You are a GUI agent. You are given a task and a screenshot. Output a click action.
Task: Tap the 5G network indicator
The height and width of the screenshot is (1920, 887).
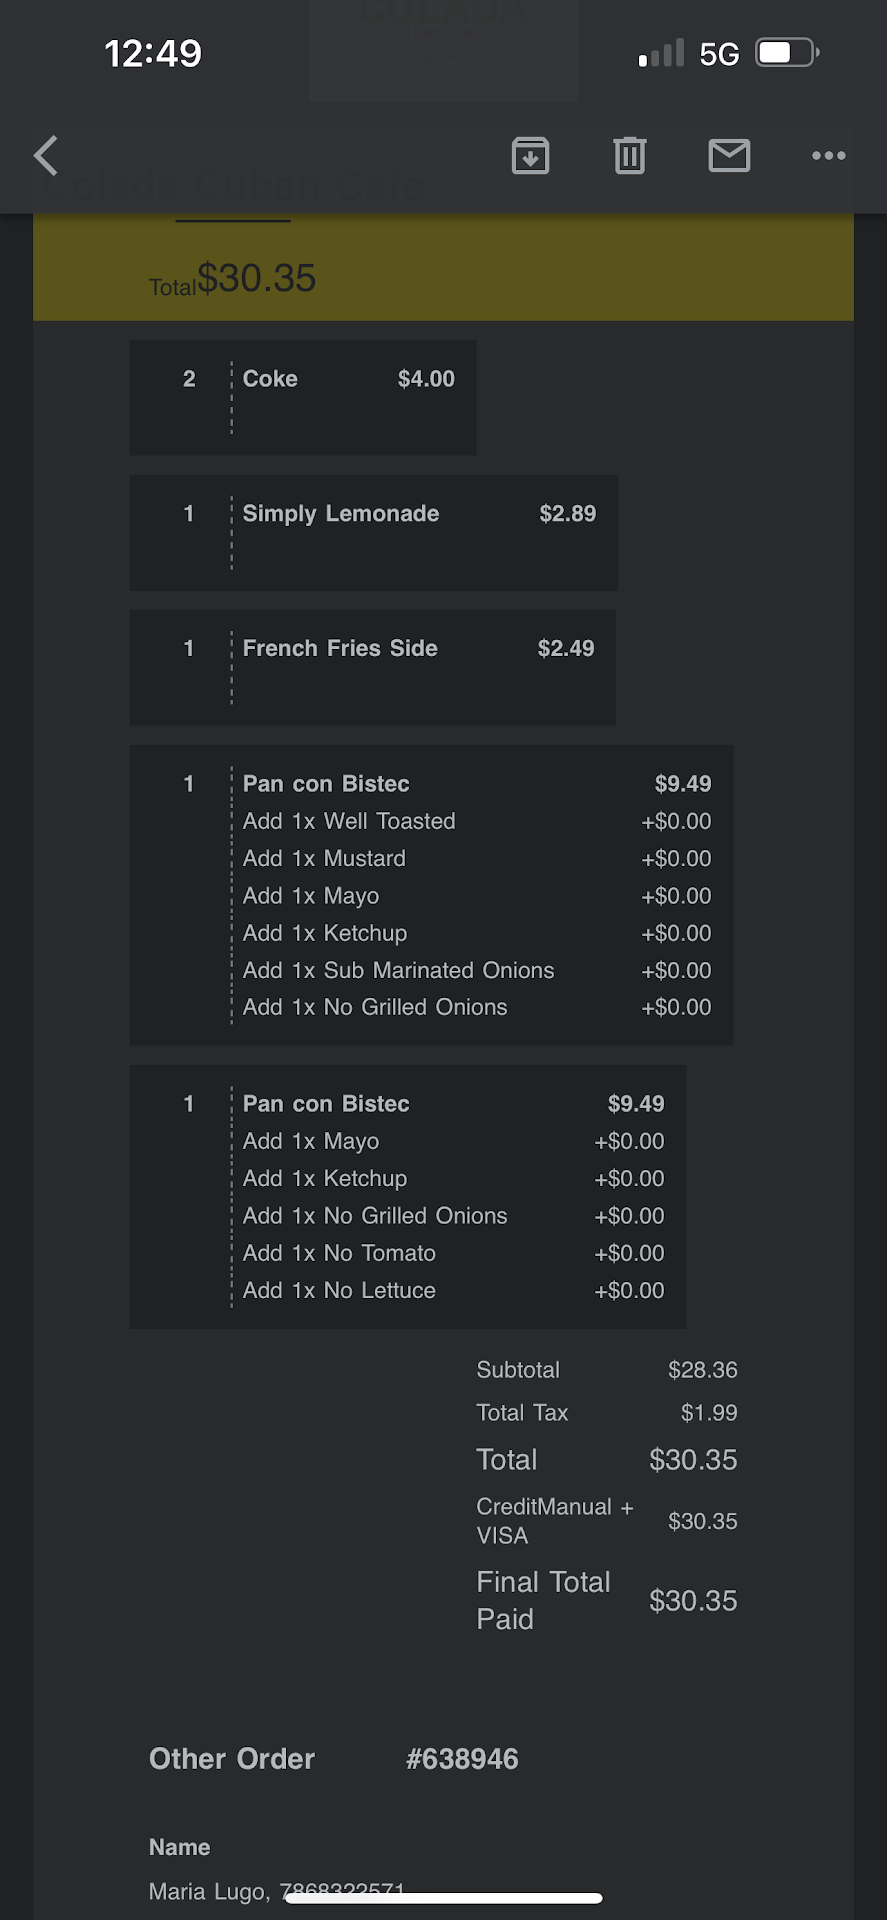point(719,54)
